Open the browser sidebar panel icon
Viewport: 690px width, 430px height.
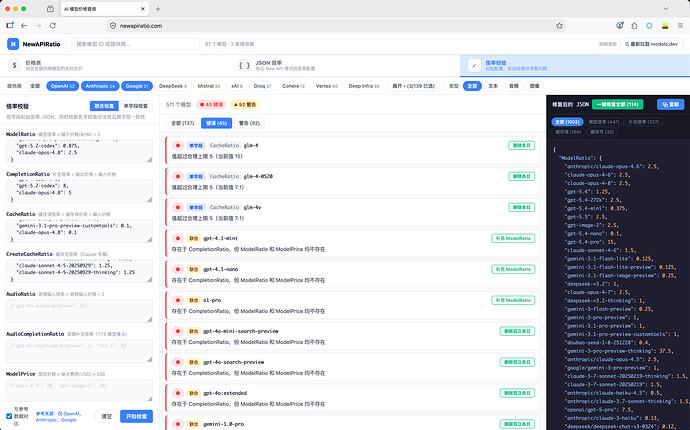(10, 26)
